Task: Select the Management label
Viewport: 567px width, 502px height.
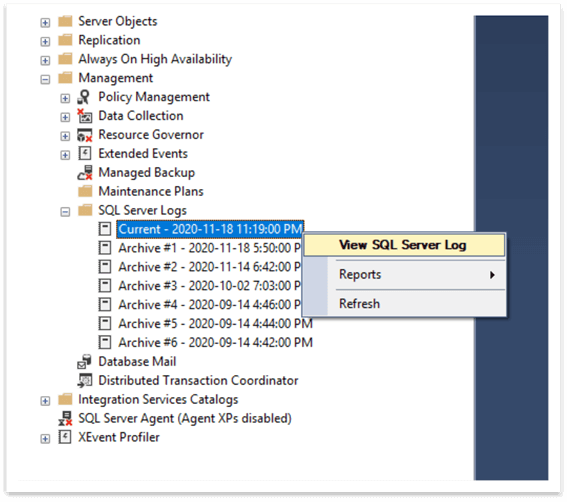Action: [116, 78]
